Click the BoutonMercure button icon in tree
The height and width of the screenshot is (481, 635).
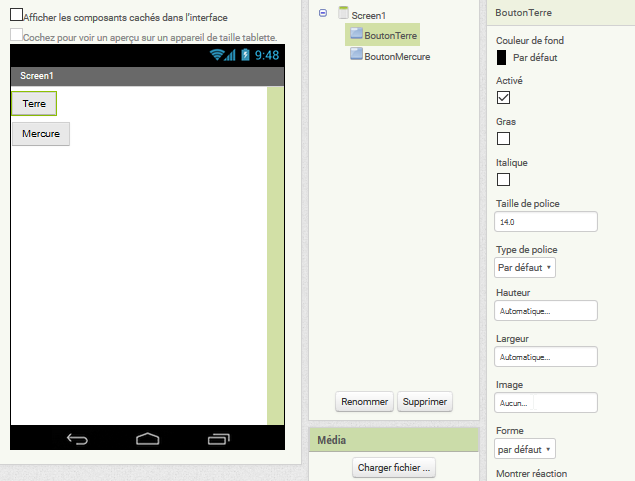356,56
